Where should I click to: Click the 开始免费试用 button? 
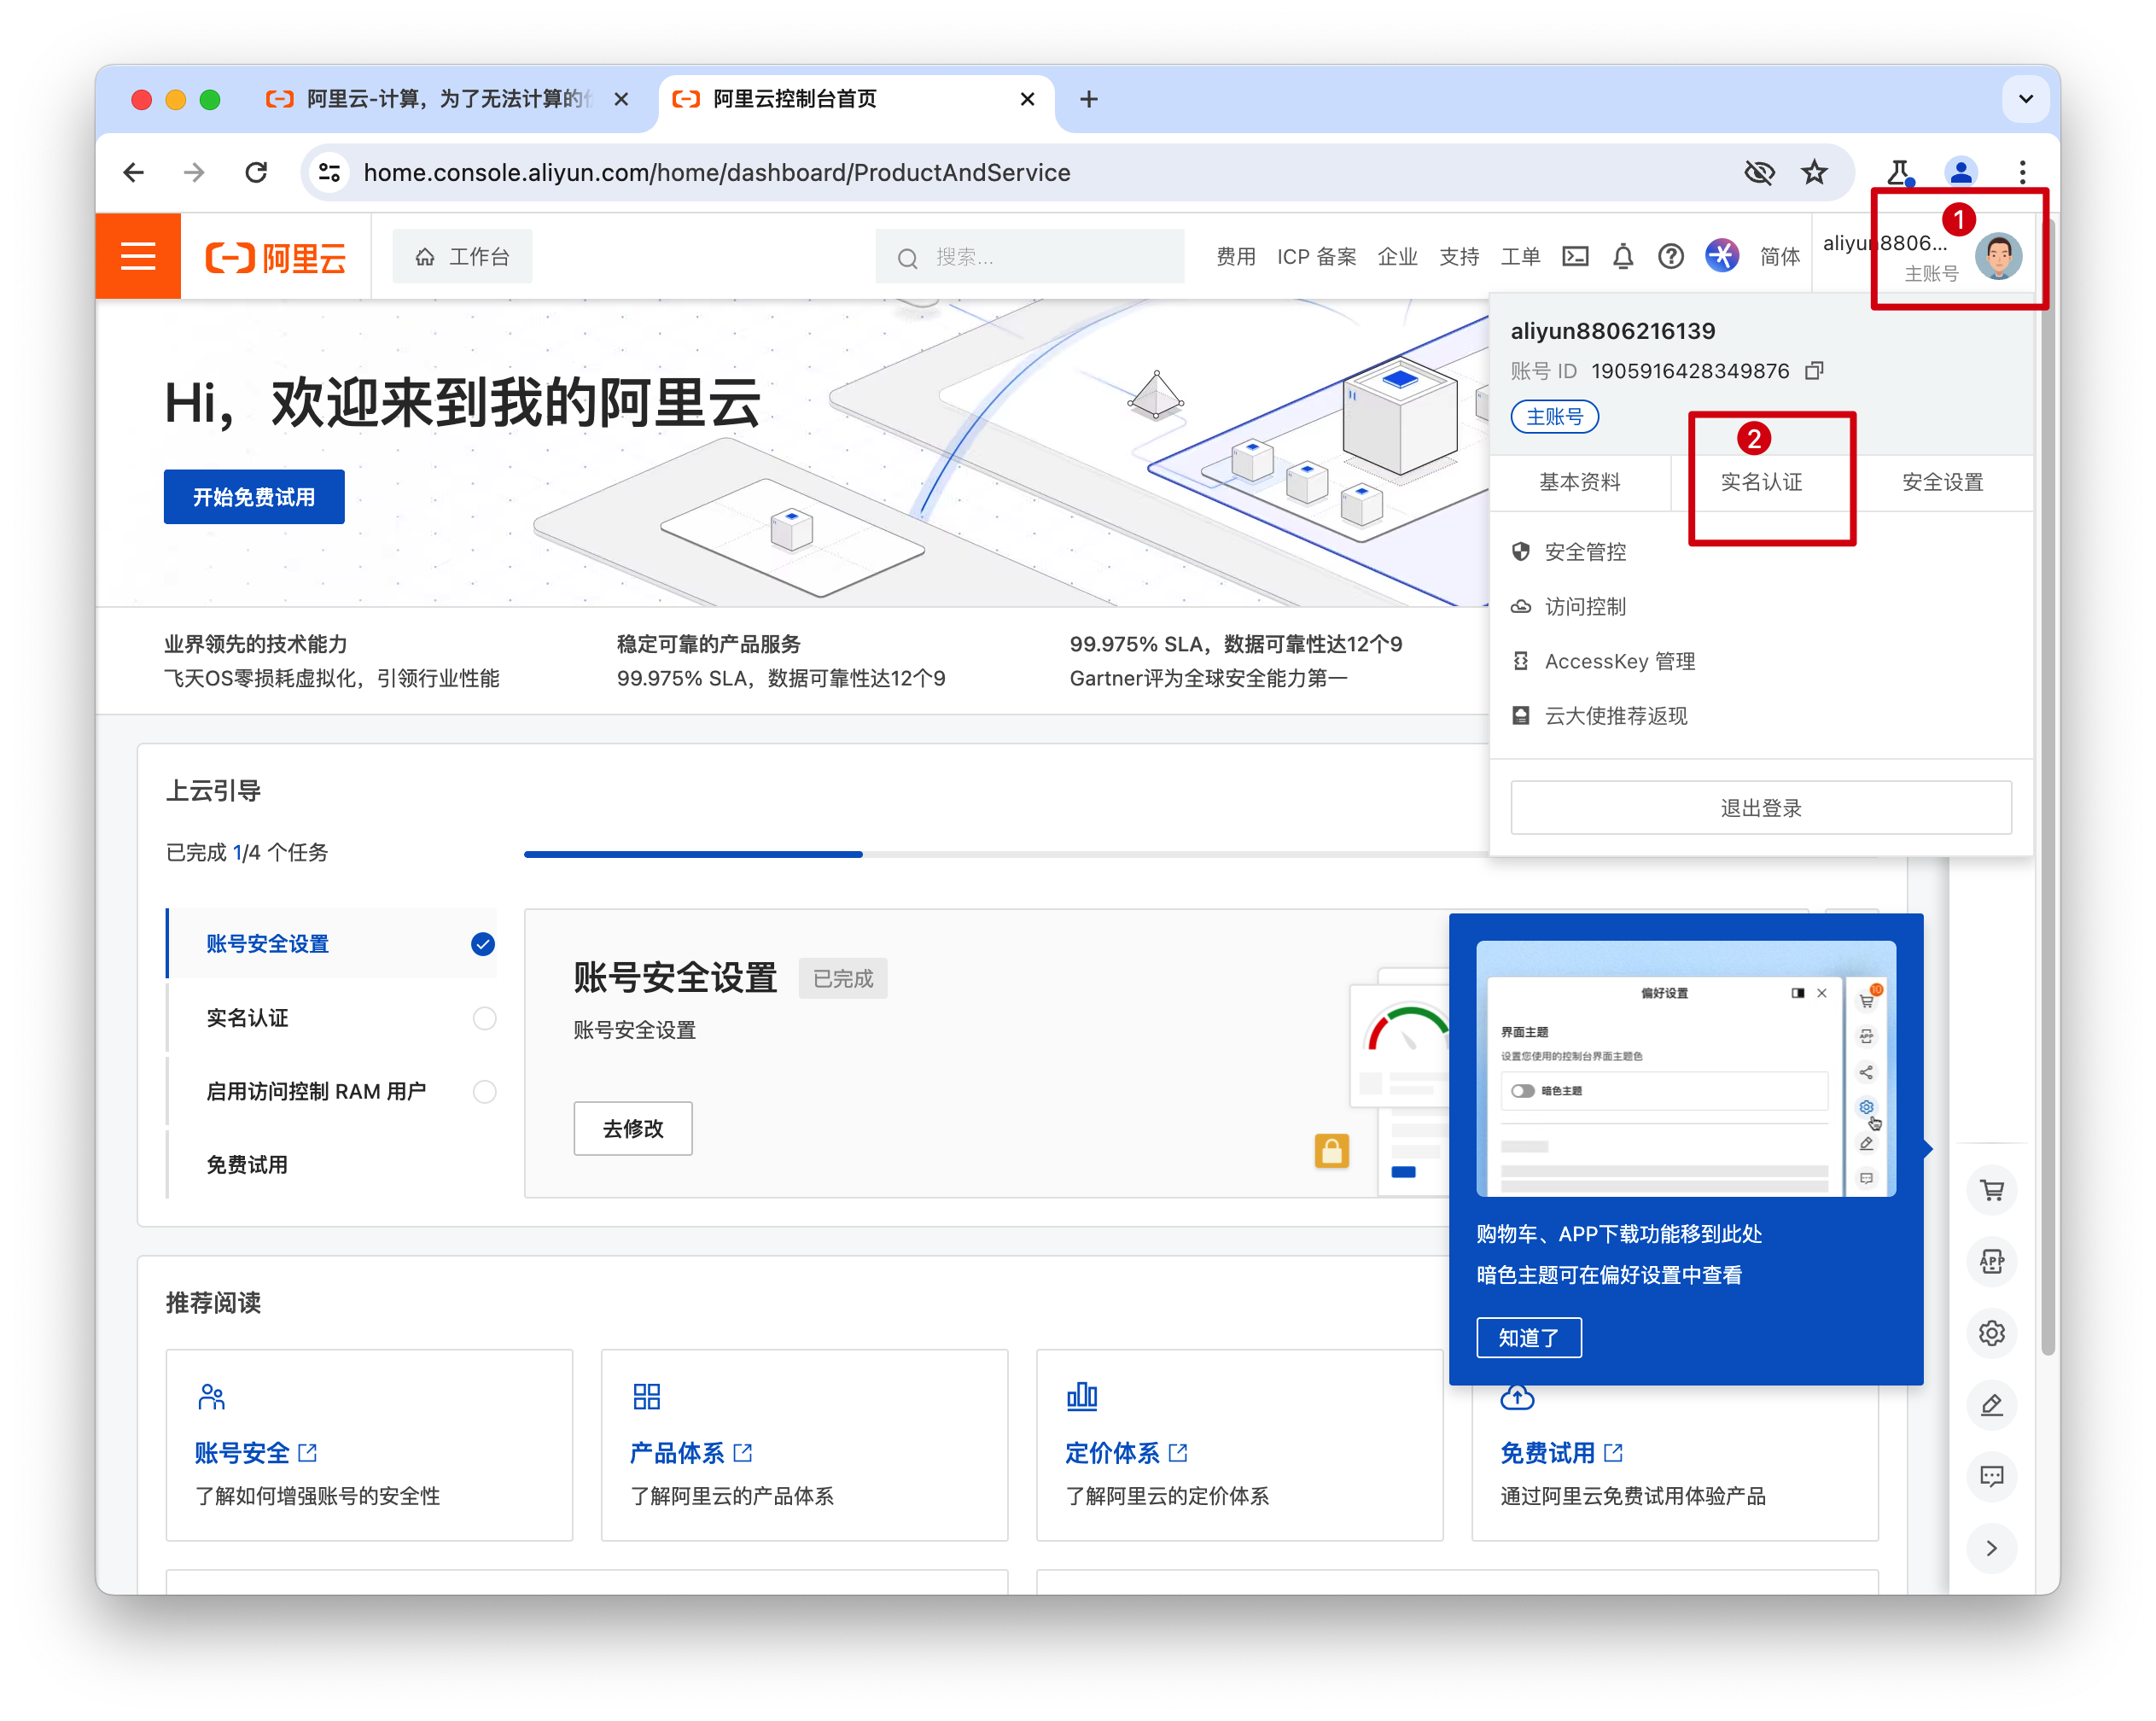click(x=254, y=497)
